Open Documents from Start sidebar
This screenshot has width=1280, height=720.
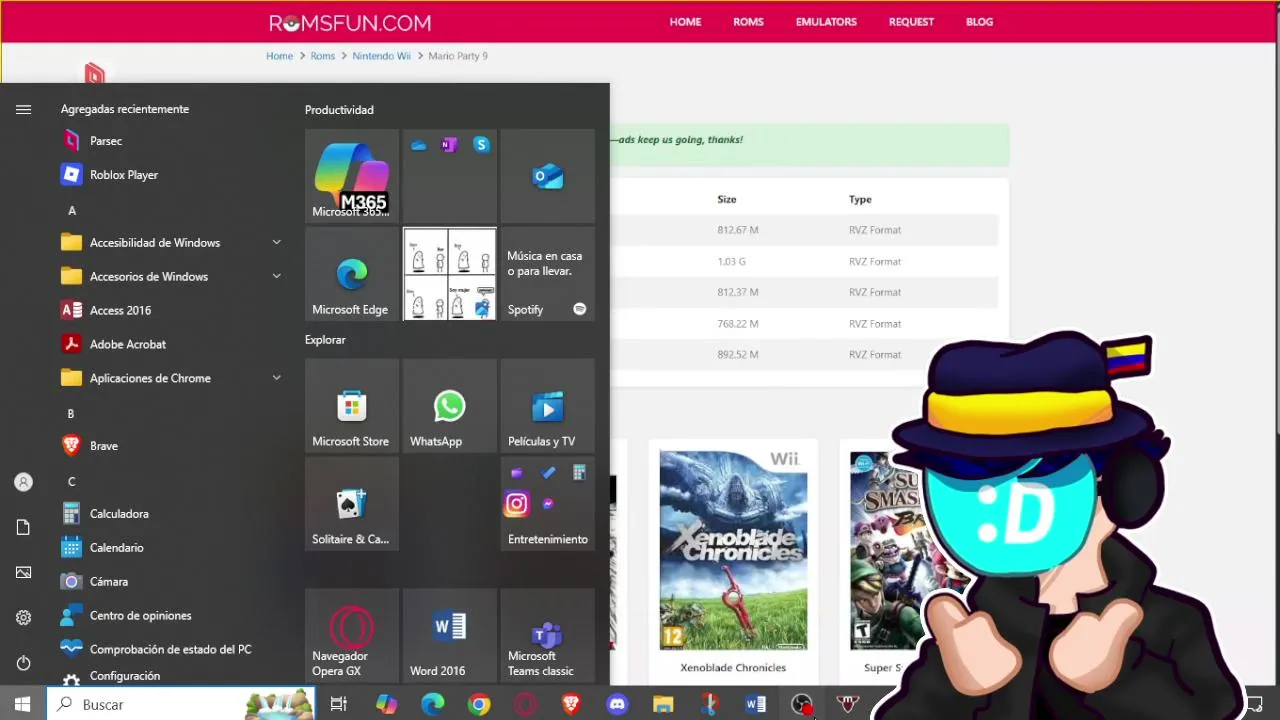(x=23, y=527)
